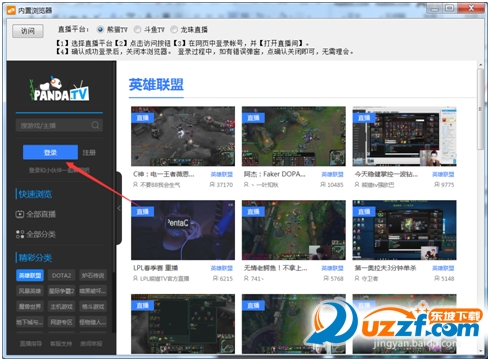
Task: Click the 英雄联盟 tag under 阿杰 stream
Action: 332,174
